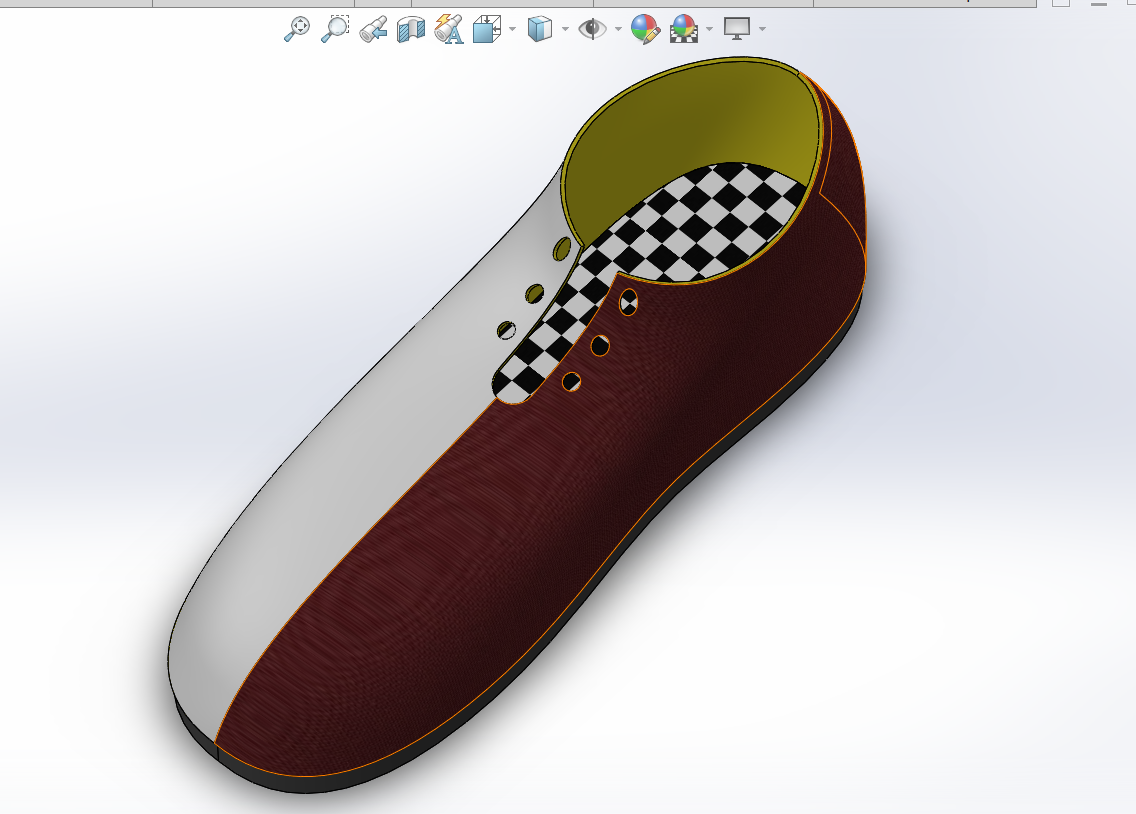Expand the Display Style dropdown arrow

coord(565,30)
